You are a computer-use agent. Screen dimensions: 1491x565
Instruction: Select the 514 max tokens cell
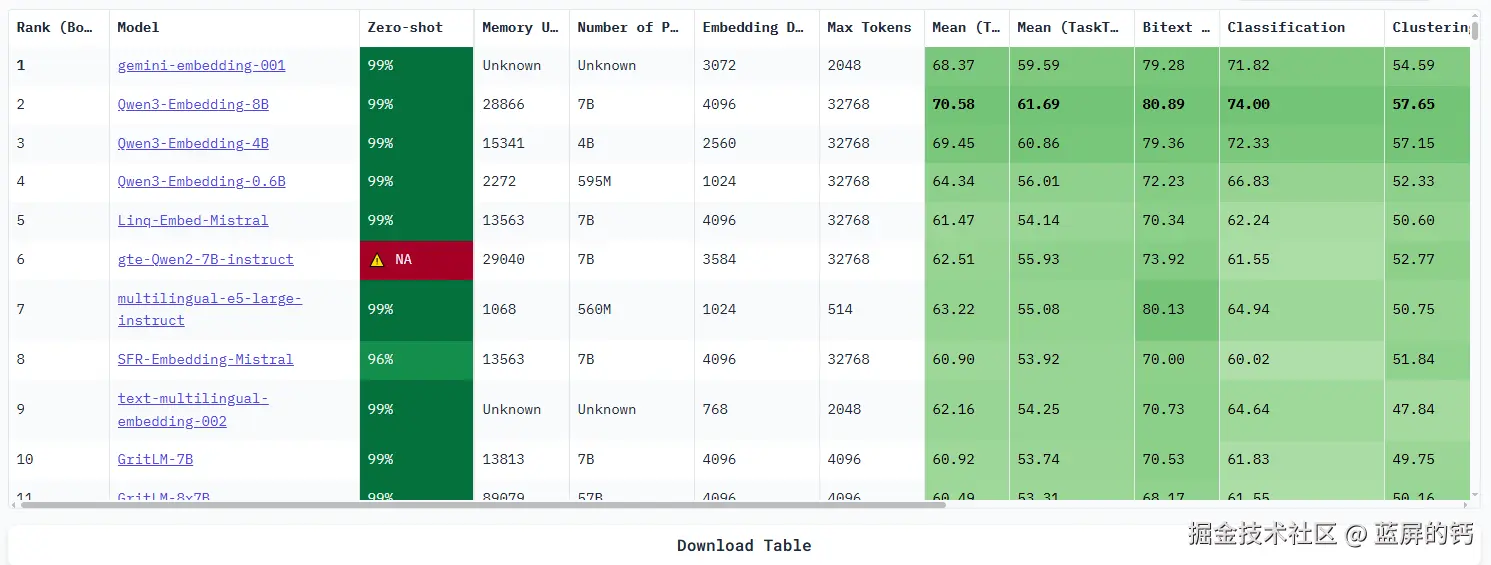pyautogui.click(x=872, y=310)
